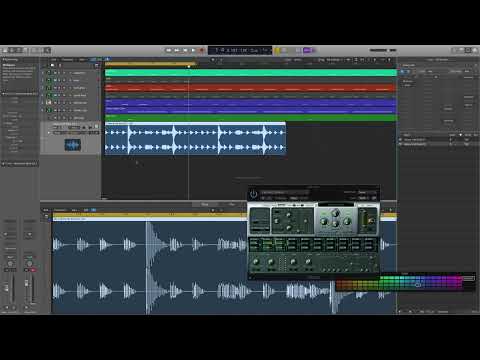
Task: Click the left channel strip's pan knob
Action: coord(10,264)
